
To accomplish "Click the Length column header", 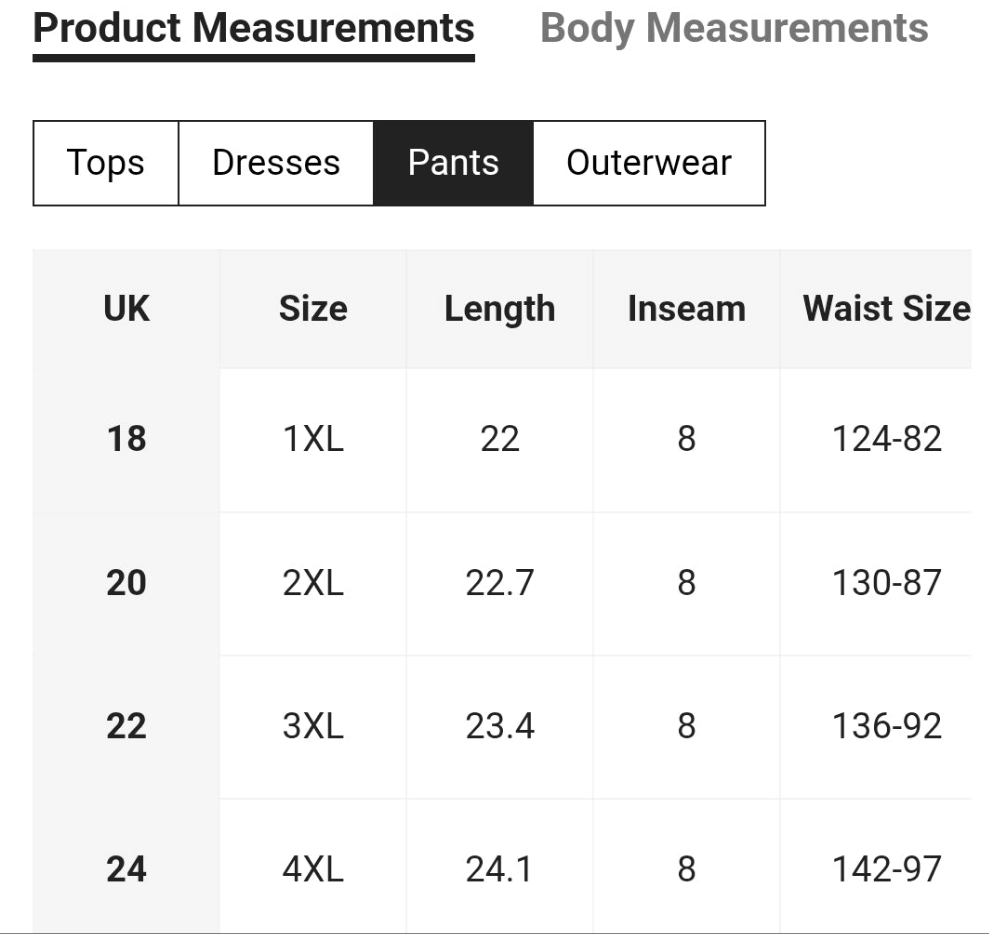I will pyautogui.click(x=499, y=309).
